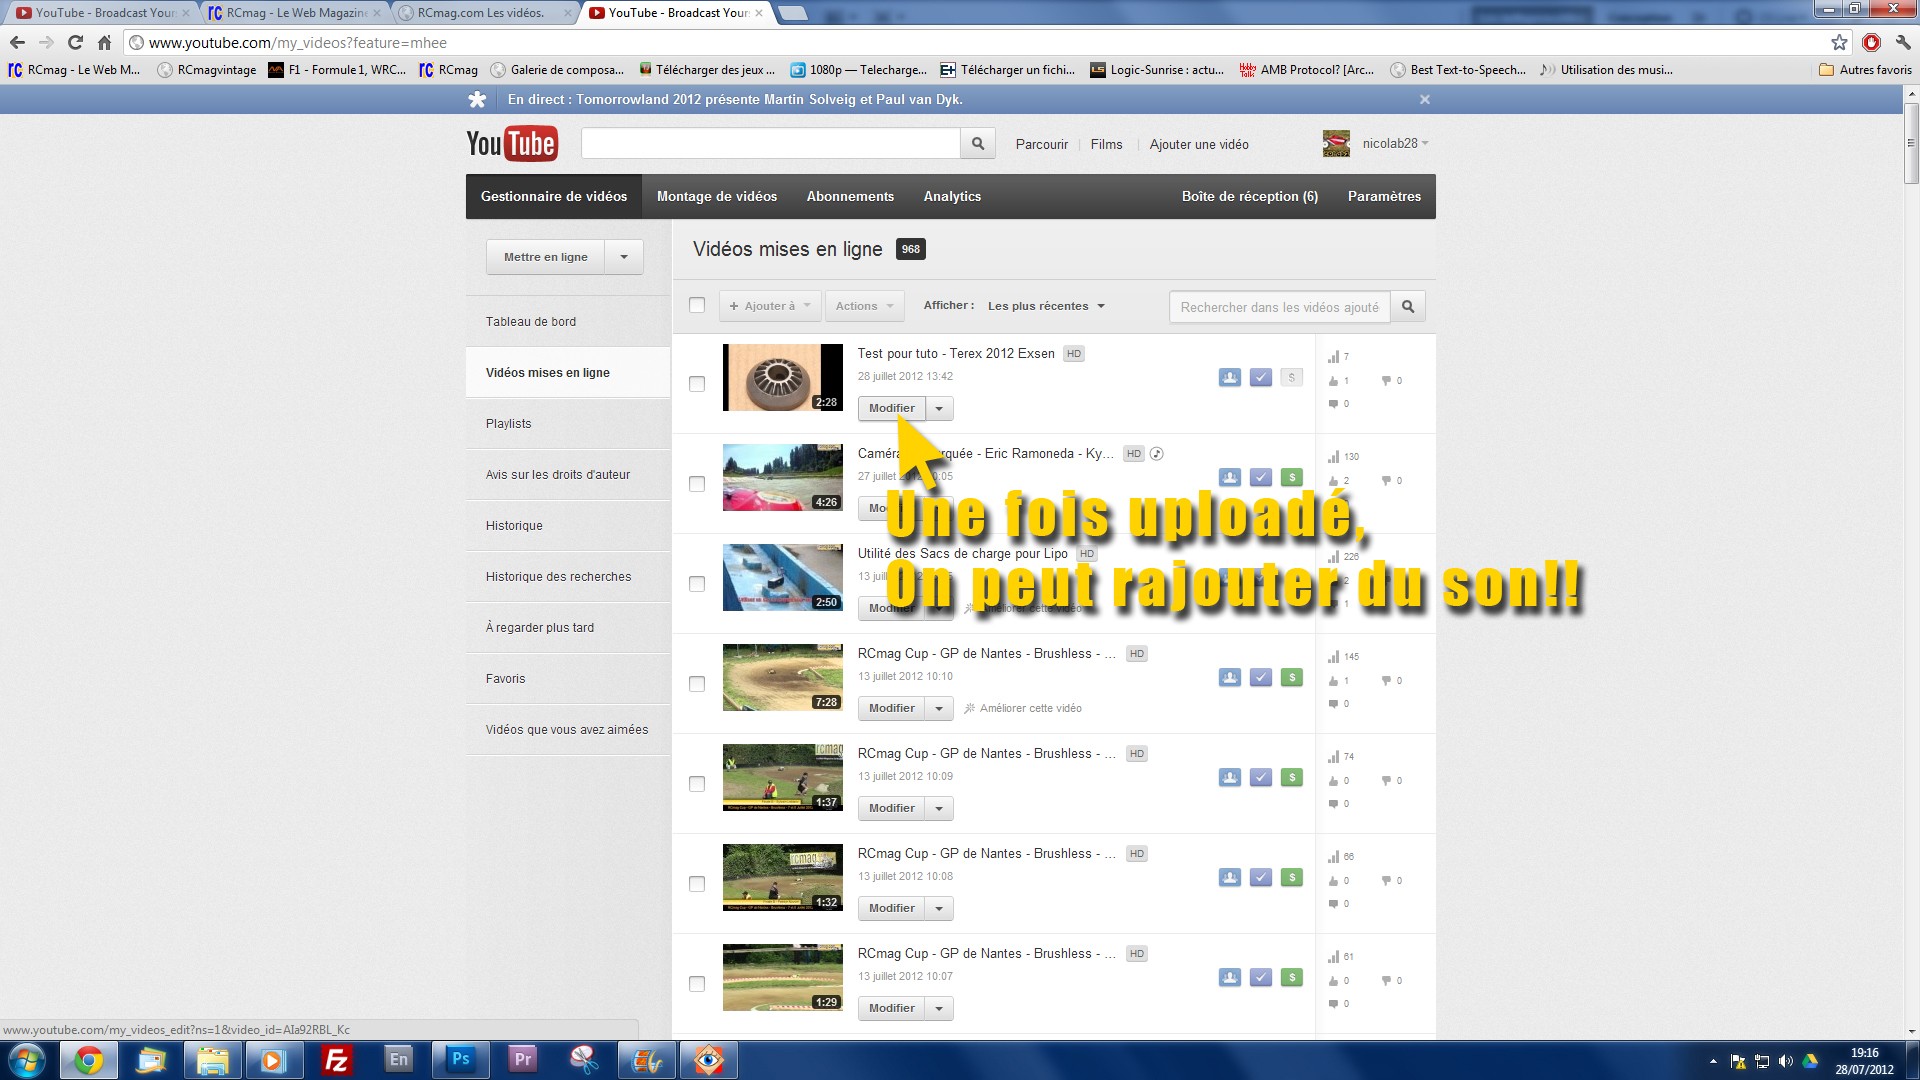Expand Modifier arrow on the 1:37 video row
Viewport: 1920px width, 1080px height.
point(939,808)
